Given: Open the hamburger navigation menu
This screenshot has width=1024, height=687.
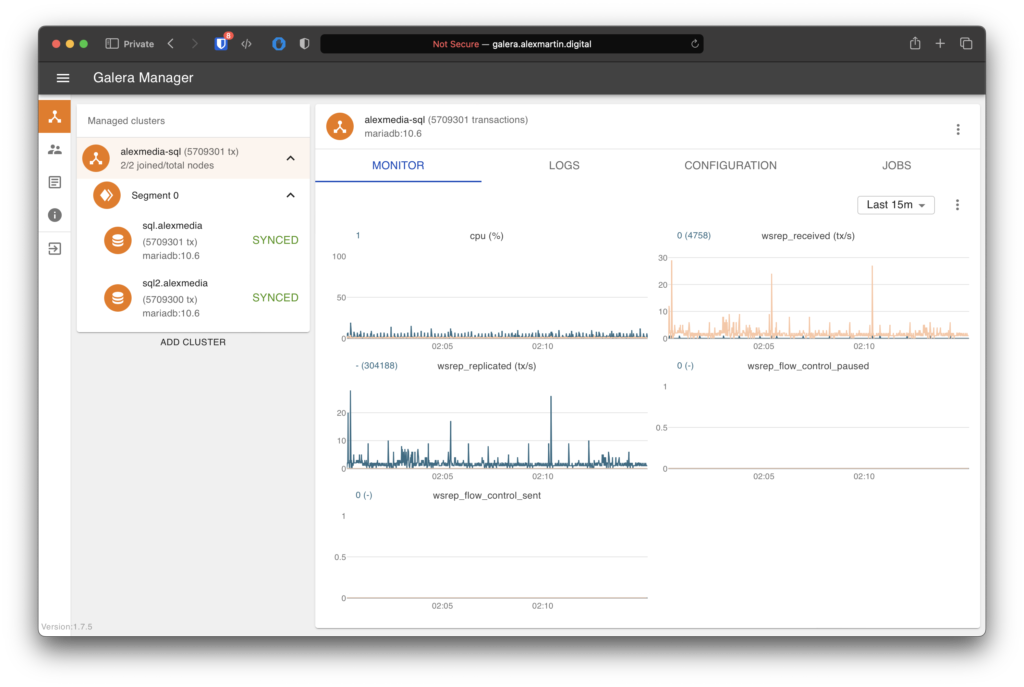Looking at the screenshot, I should point(63,78).
